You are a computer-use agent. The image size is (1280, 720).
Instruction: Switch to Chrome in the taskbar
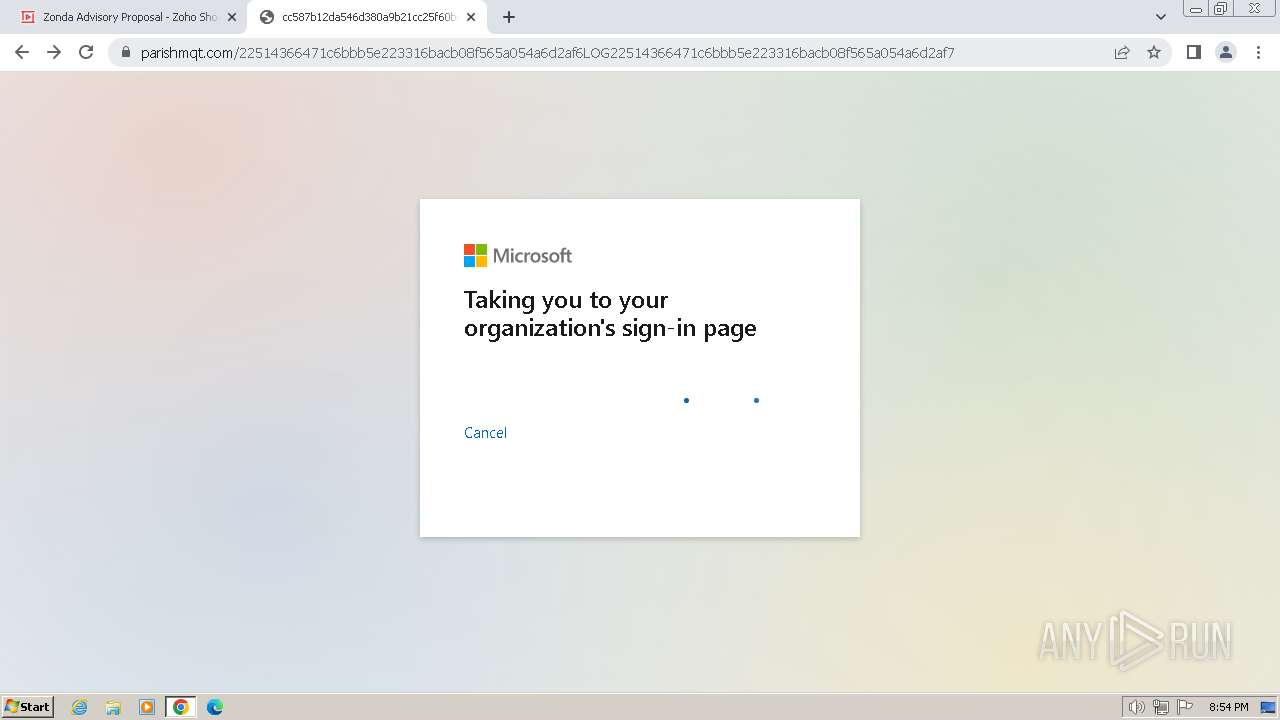click(x=181, y=707)
